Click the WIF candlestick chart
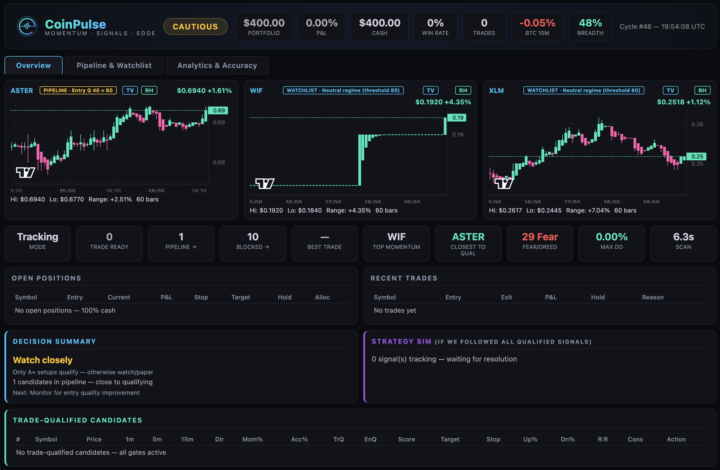The width and height of the screenshot is (720, 470). pyautogui.click(x=360, y=154)
